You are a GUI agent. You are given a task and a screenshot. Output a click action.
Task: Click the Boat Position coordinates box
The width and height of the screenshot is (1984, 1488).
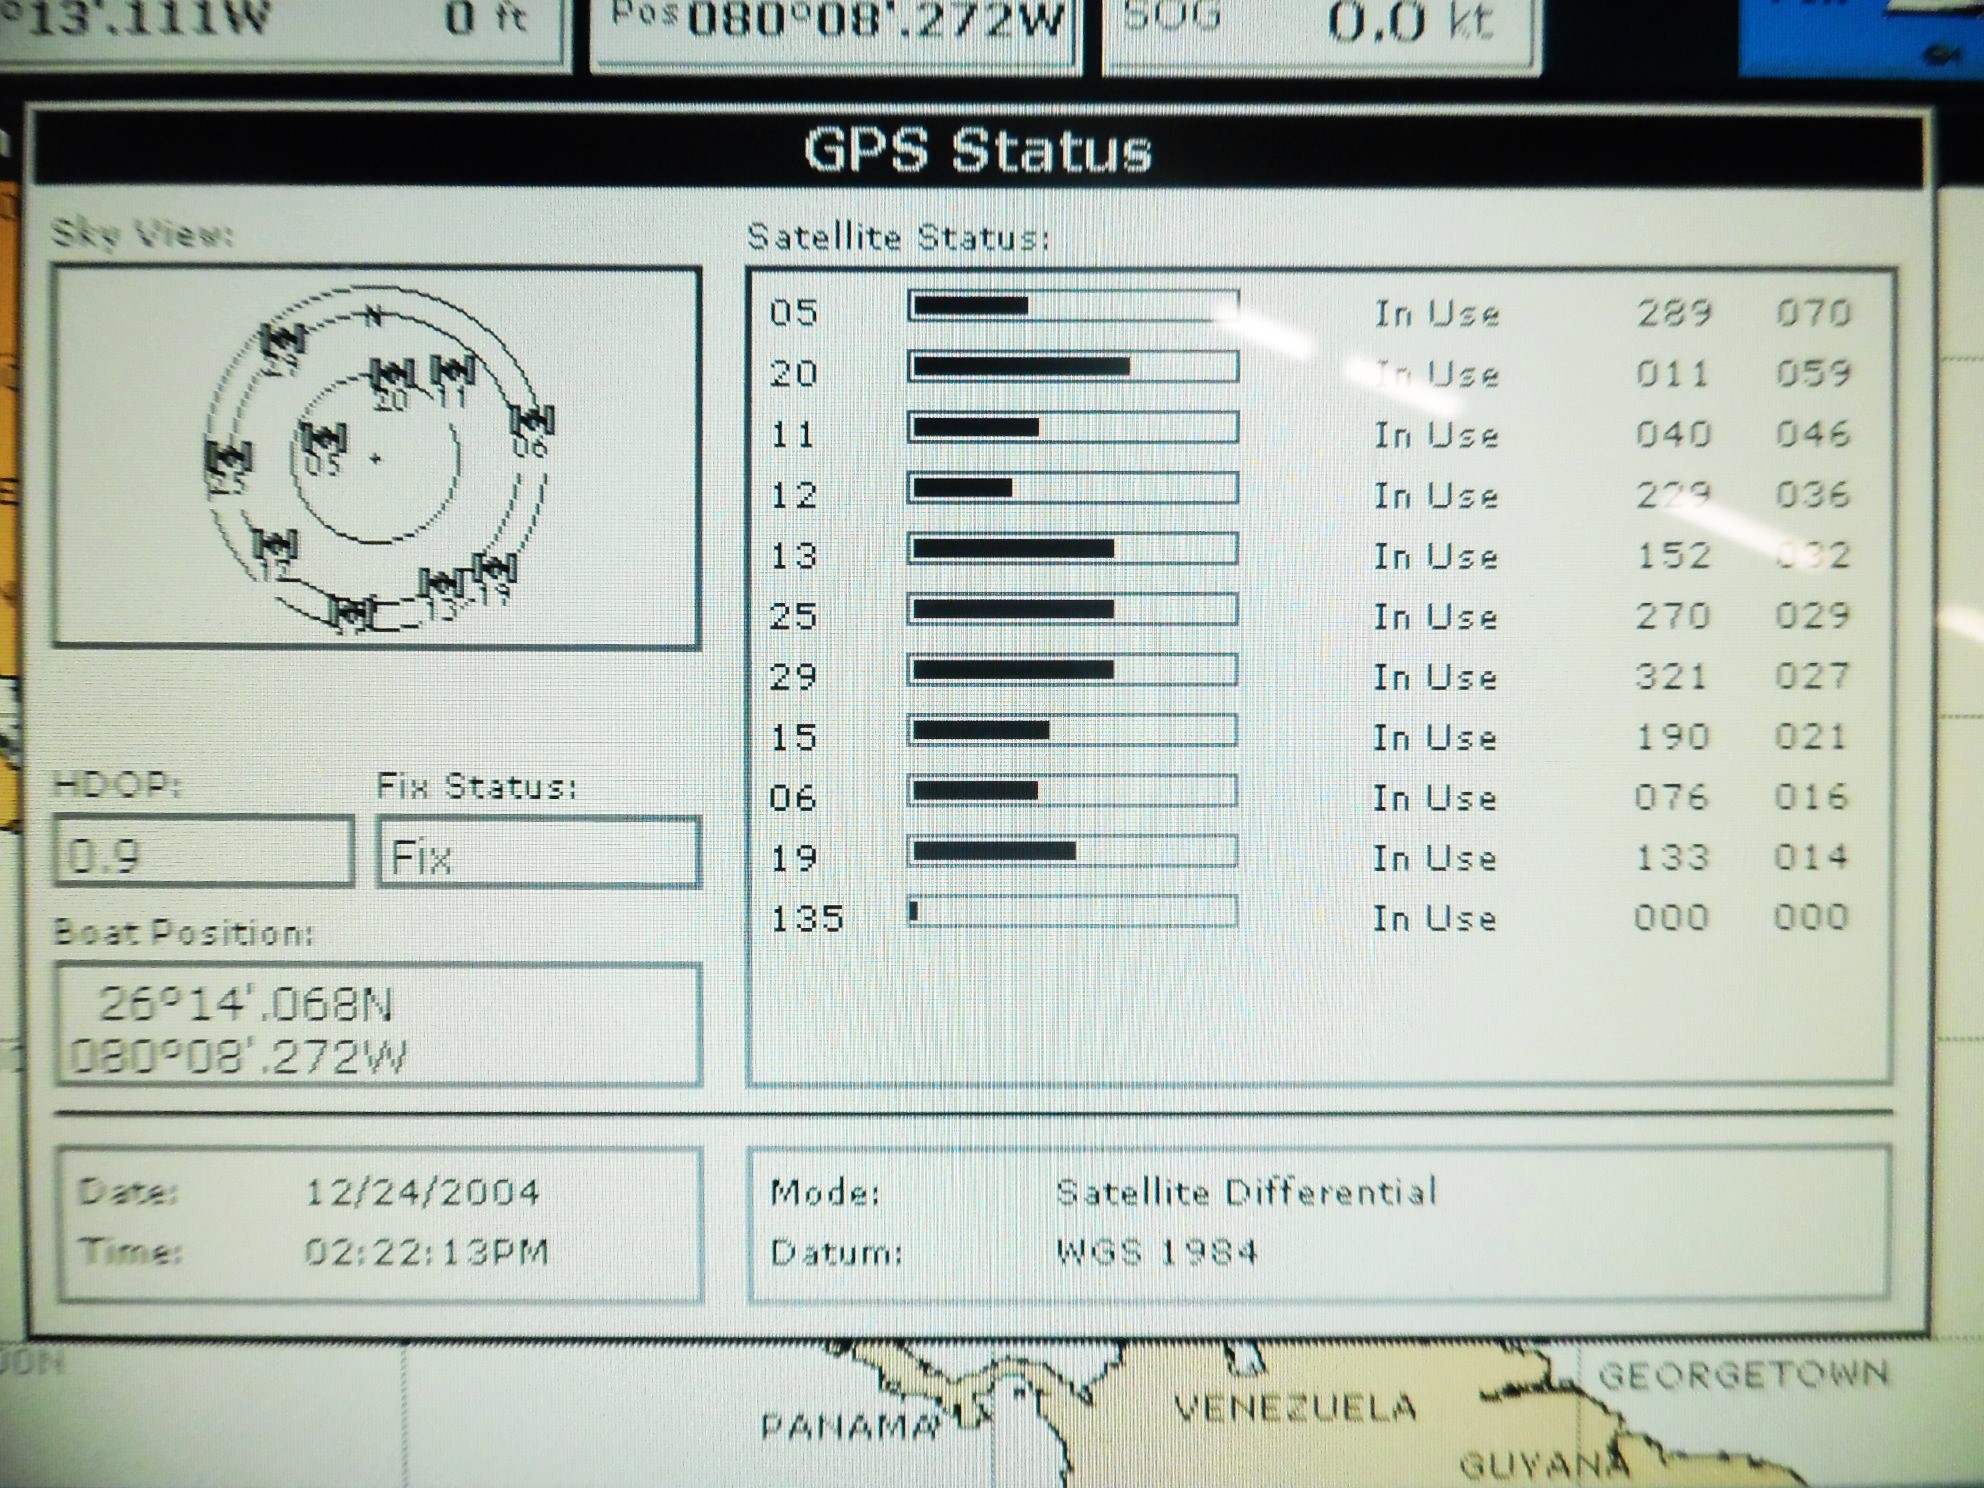pyautogui.click(x=378, y=1025)
